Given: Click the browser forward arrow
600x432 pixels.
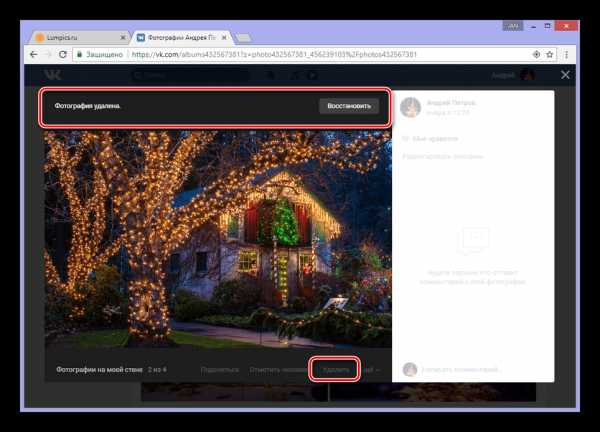Looking at the screenshot, I should (49, 54).
